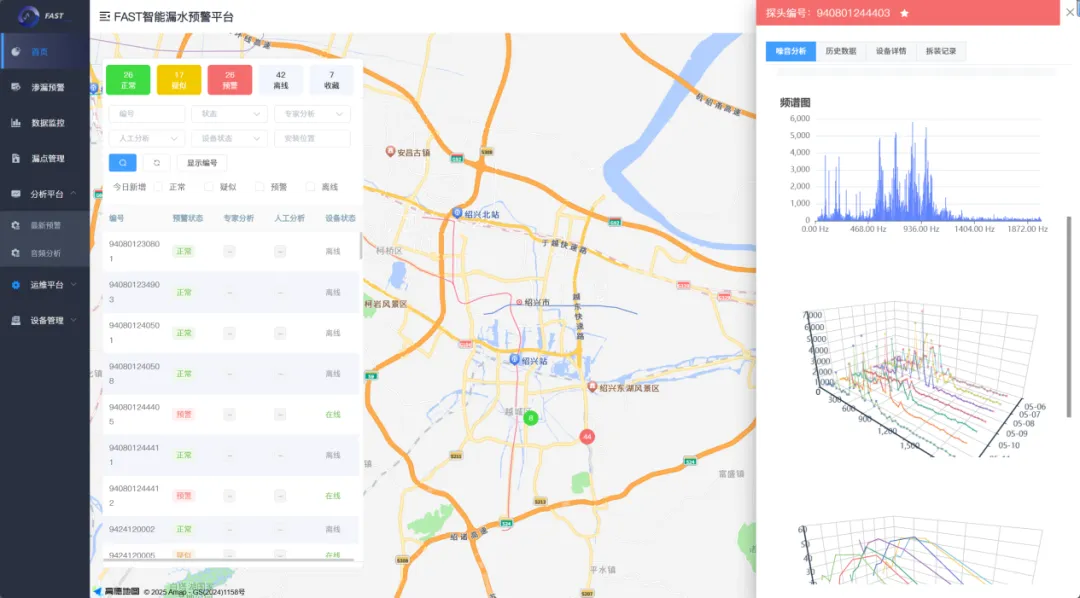Click the green cluster marker on the map
The image size is (1080, 598).
pos(531,418)
